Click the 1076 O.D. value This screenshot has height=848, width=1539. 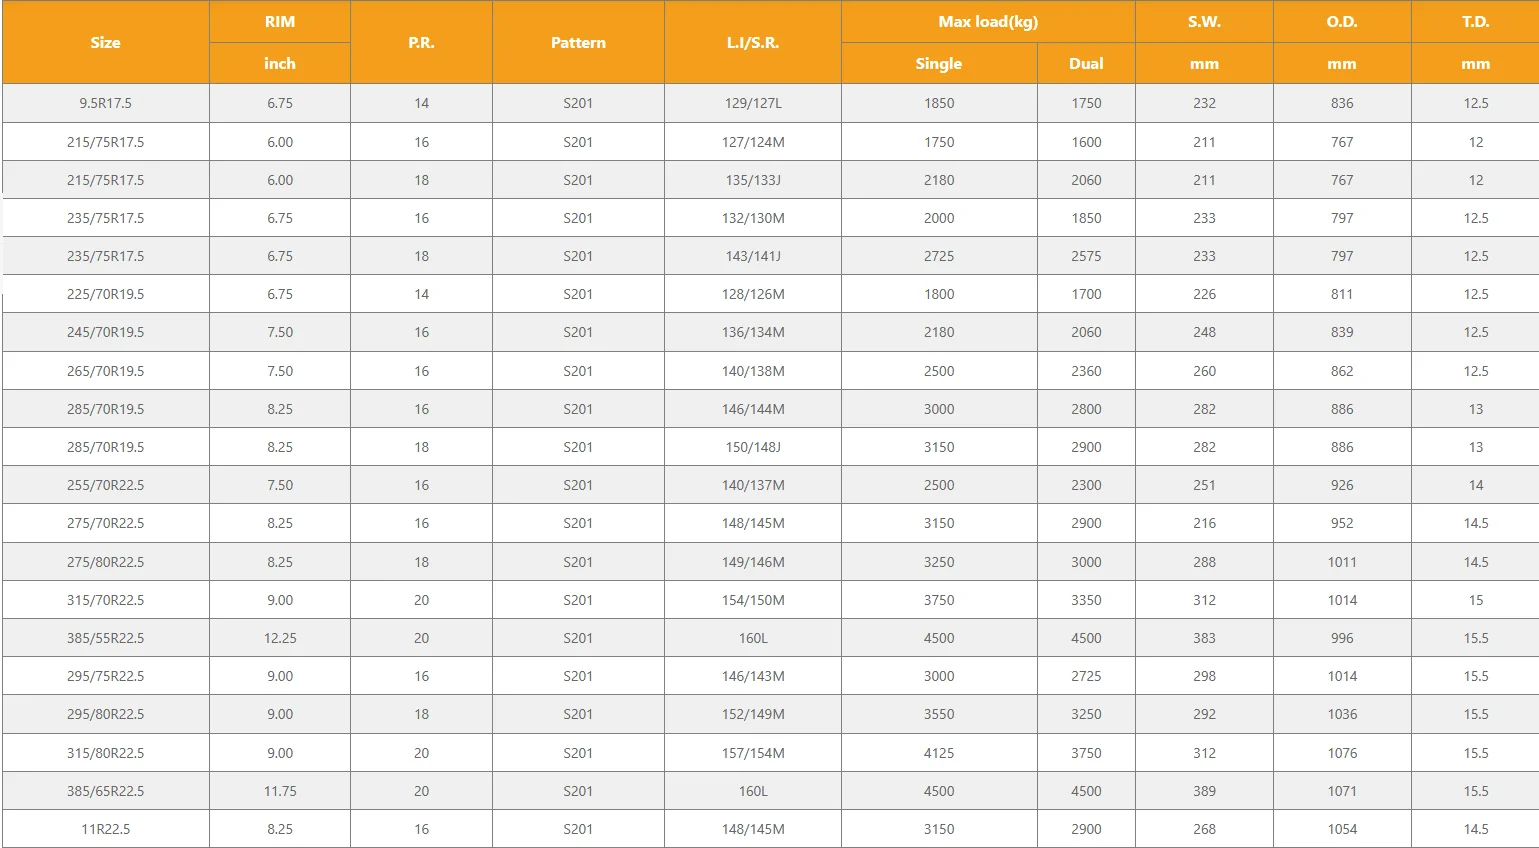coord(1342,753)
